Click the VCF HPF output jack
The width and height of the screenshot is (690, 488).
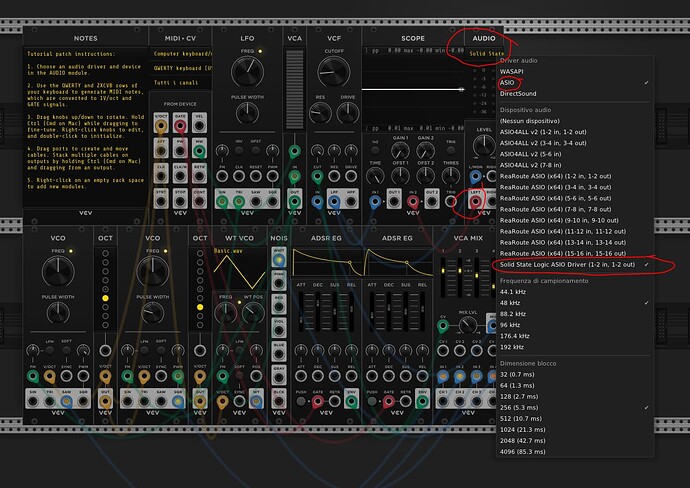(x=351, y=202)
